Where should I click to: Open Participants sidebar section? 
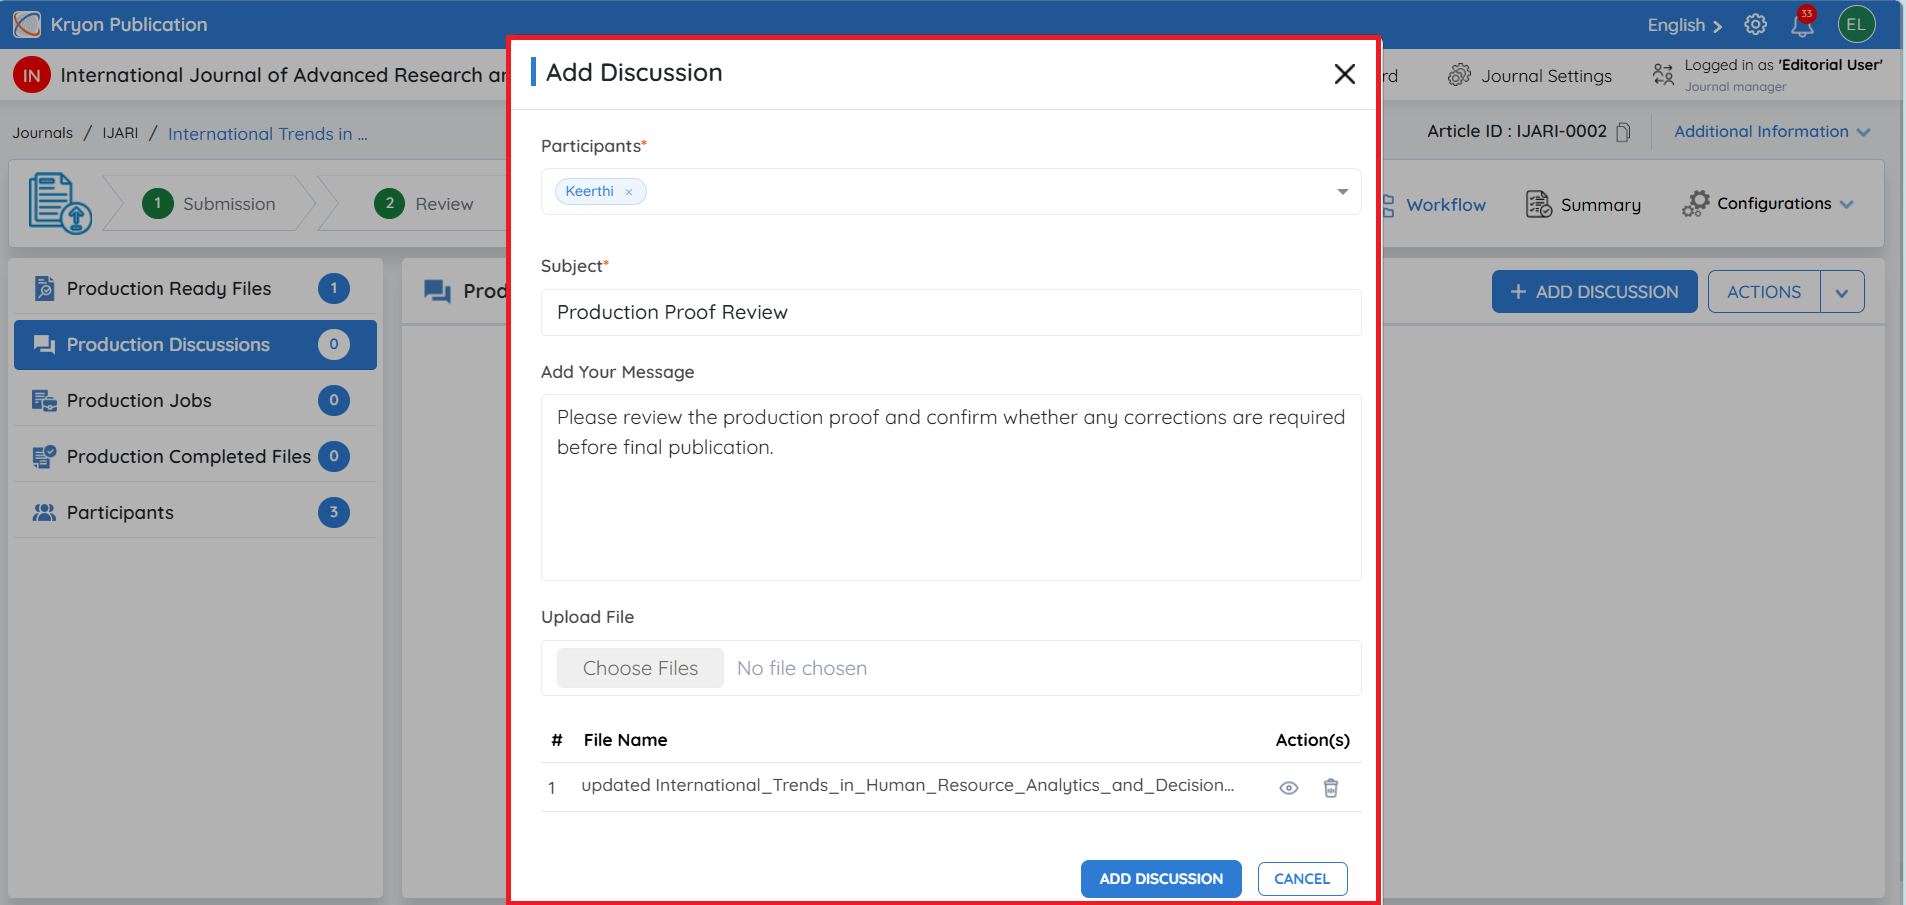click(195, 513)
